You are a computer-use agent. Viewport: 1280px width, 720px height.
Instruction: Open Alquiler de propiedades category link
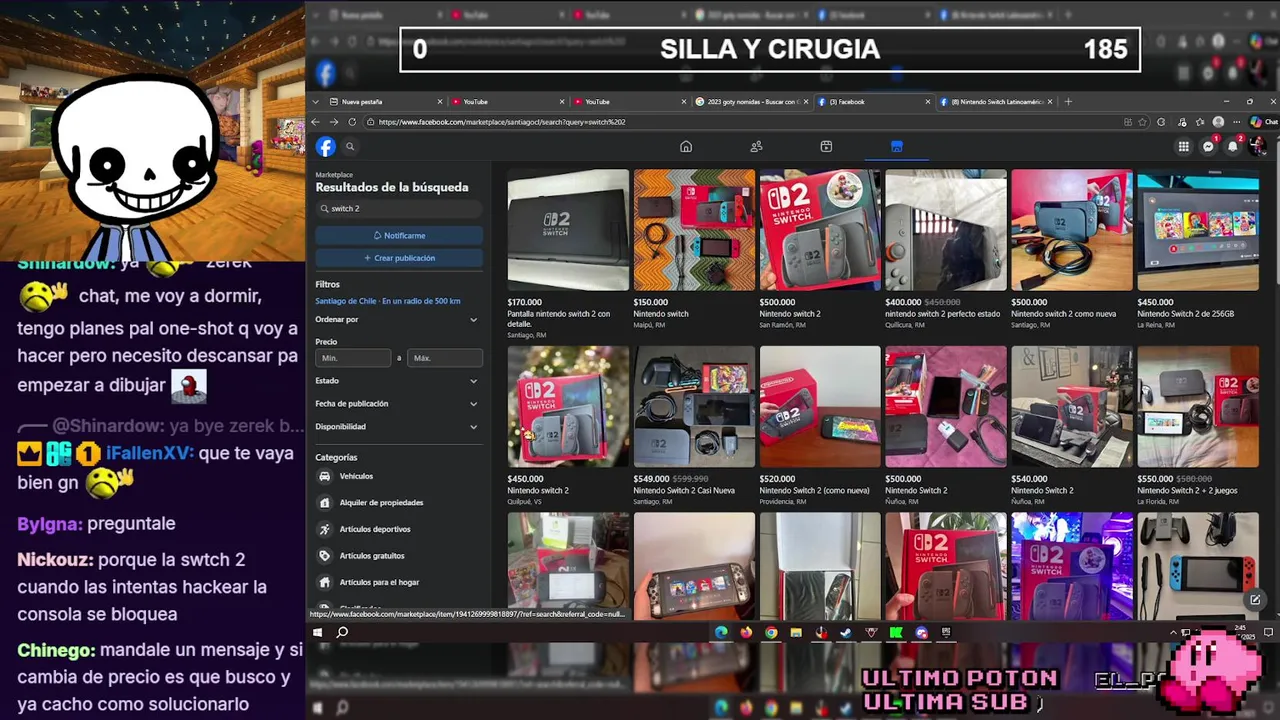pyautogui.click(x=381, y=503)
